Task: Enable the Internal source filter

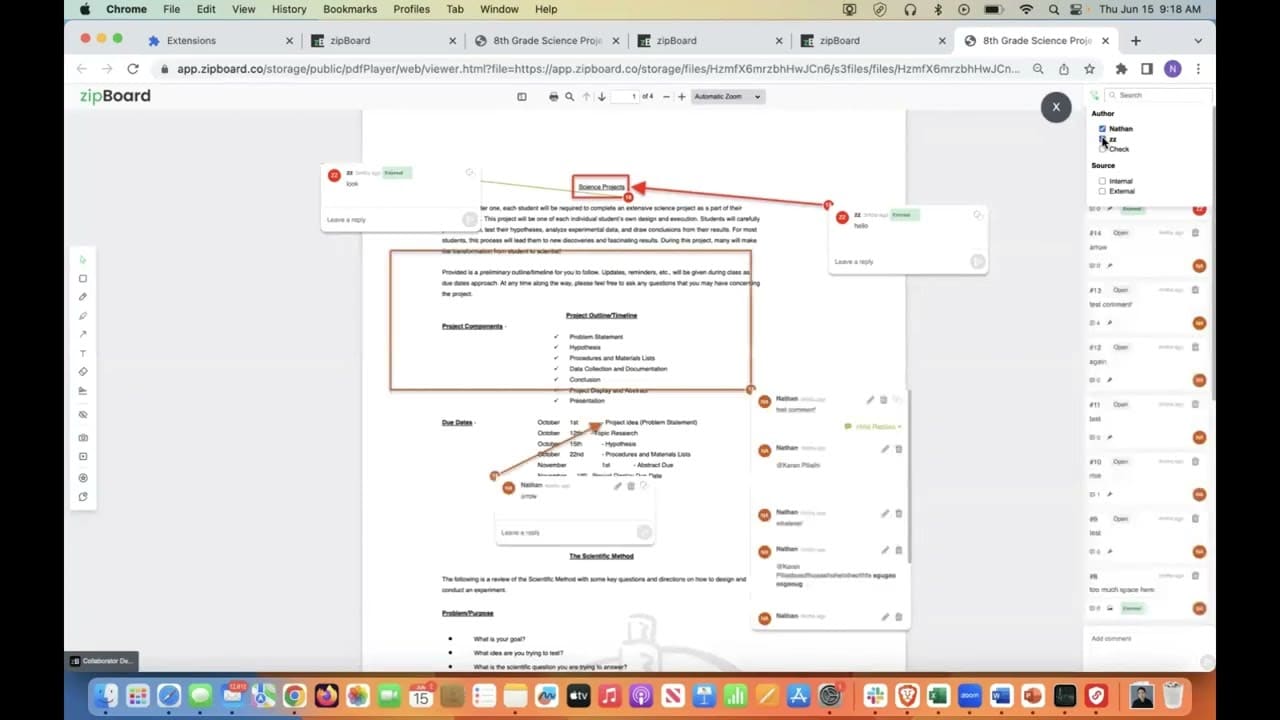Action: (1104, 180)
